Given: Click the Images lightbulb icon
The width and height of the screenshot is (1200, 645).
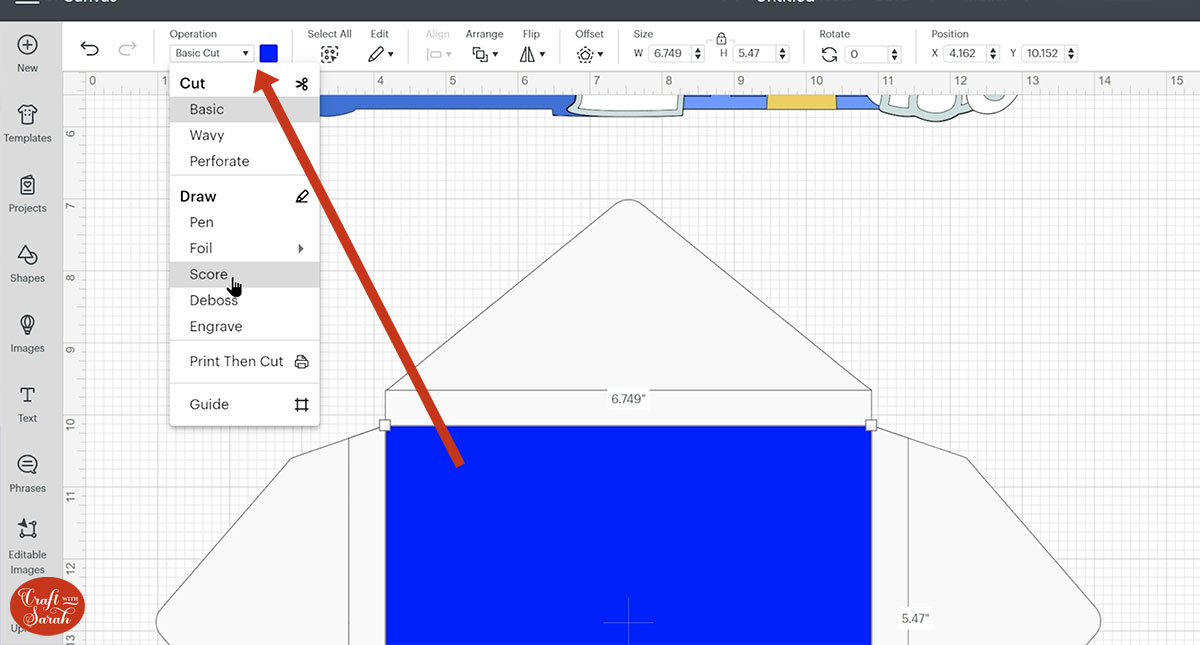Looking at the screenshot, I should coord(28,326).
